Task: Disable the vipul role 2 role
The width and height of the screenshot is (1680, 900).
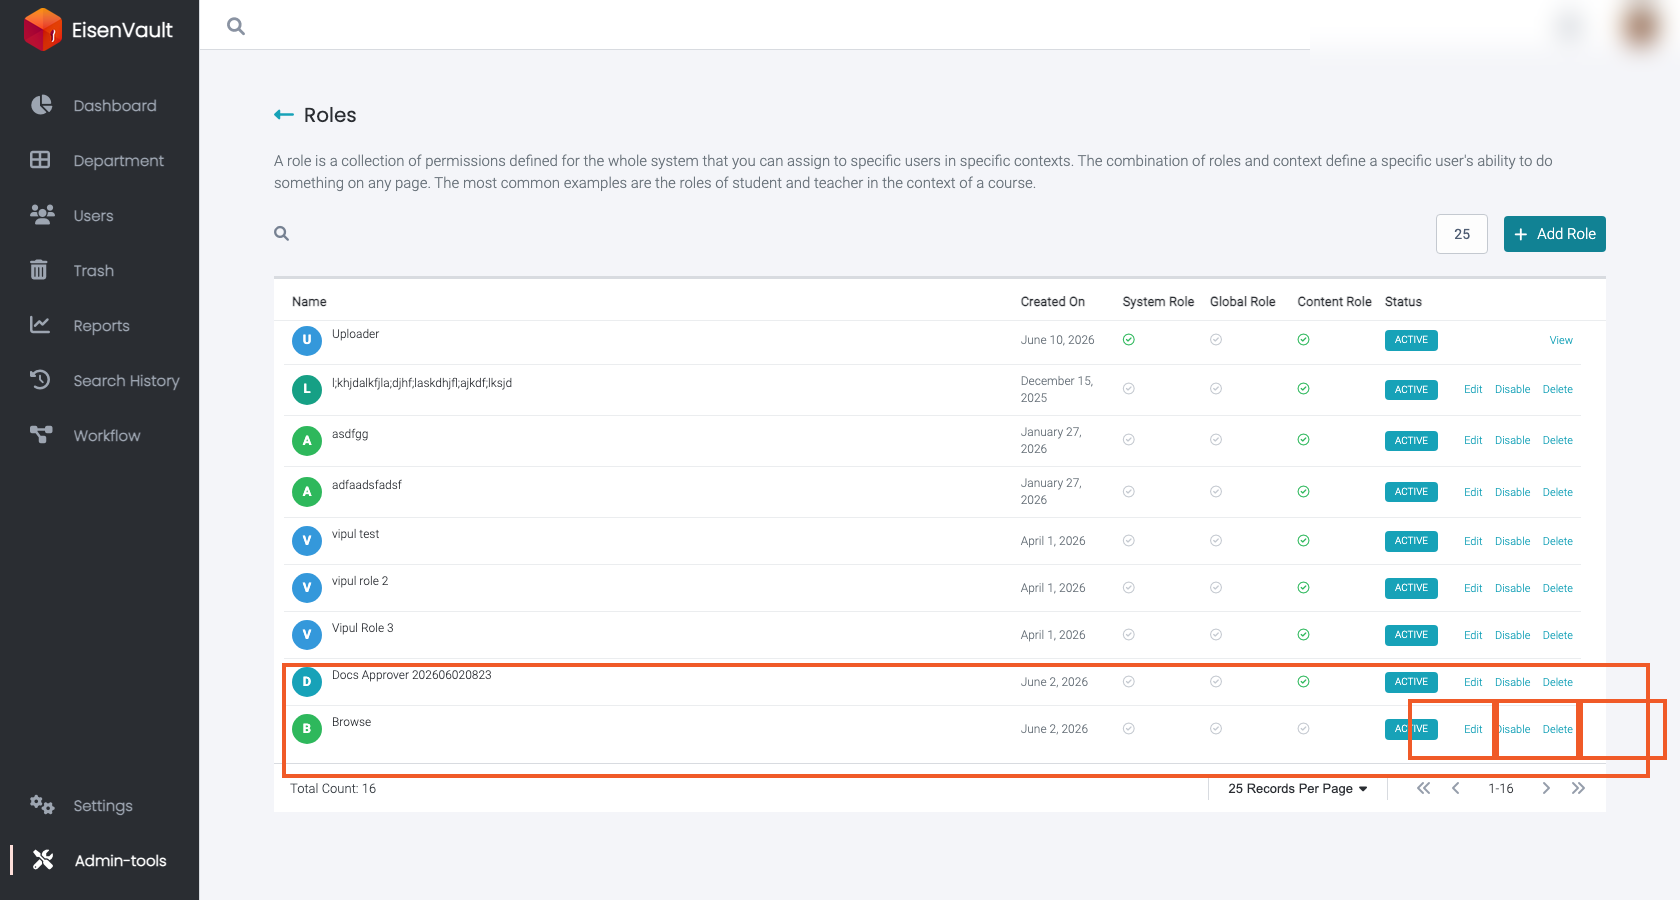Action: coord(1512,588)
